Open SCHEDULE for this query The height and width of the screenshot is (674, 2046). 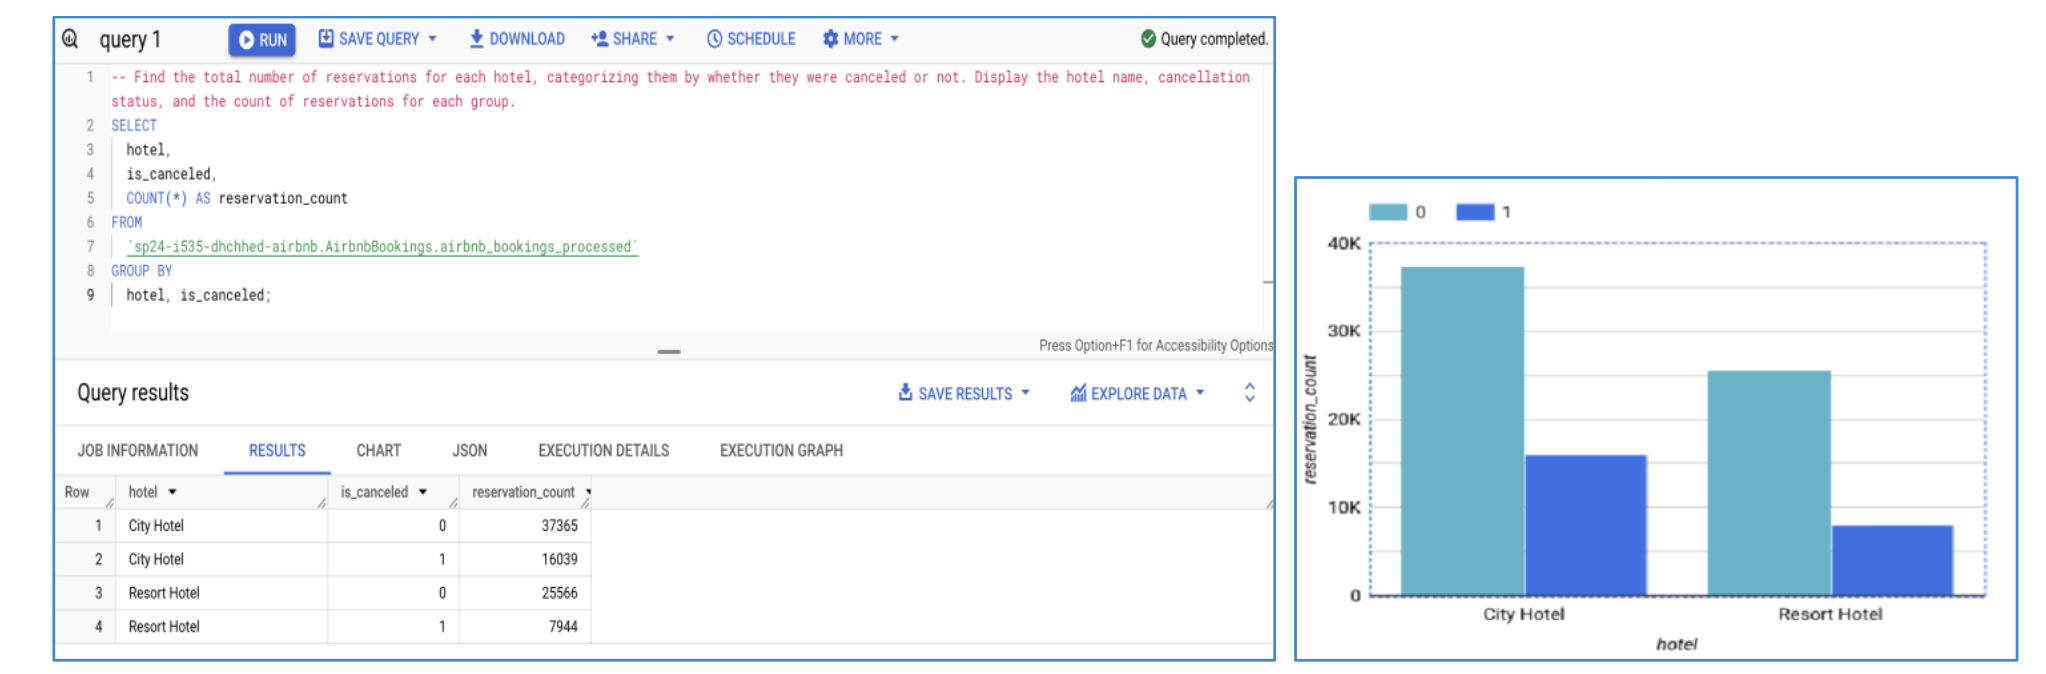(x=751, y=39)
